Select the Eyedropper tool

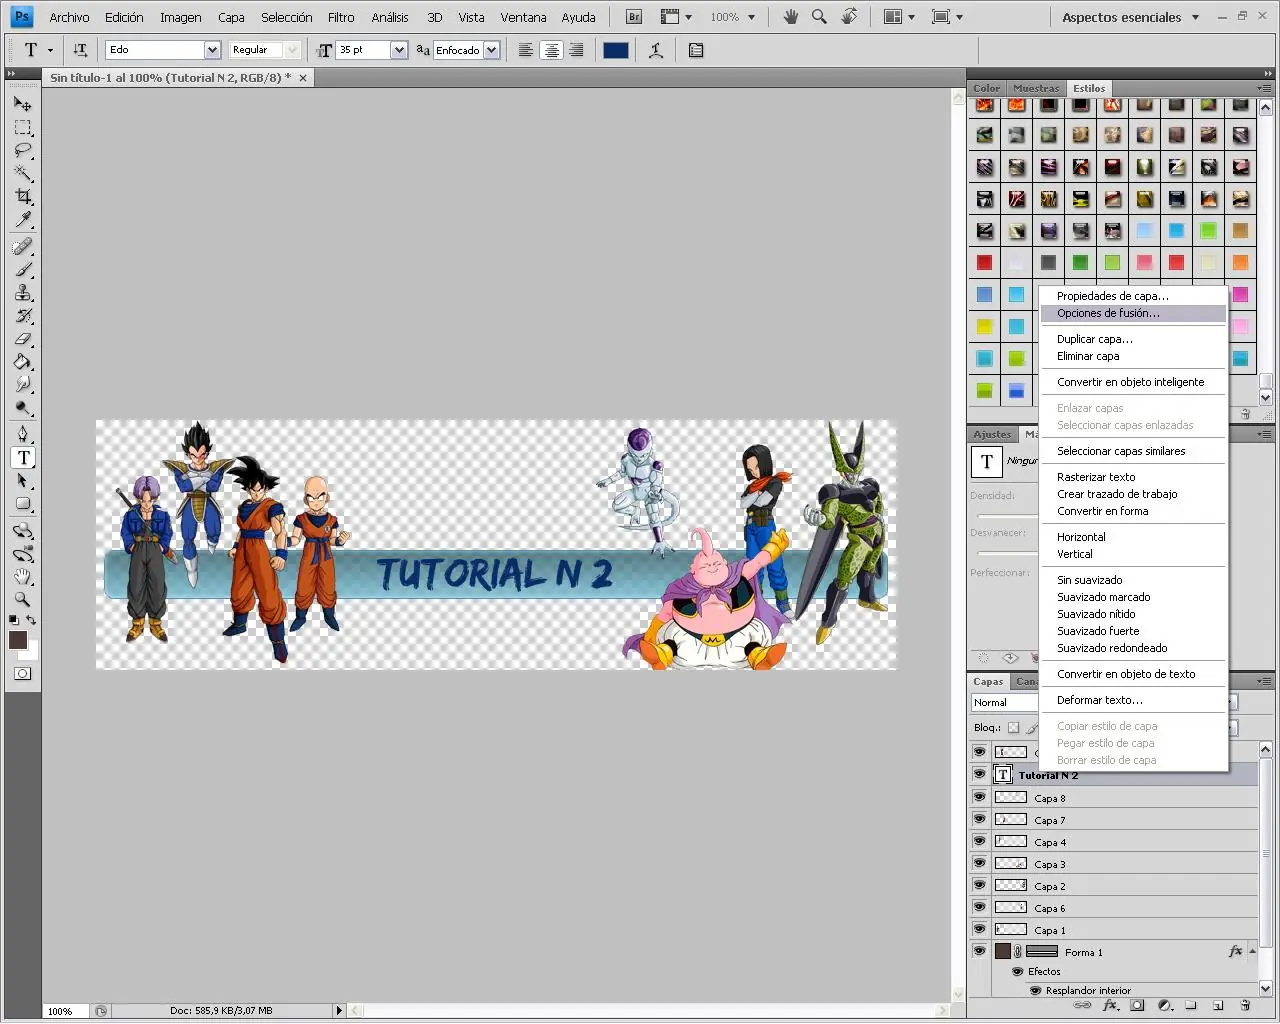(x=23, y=219)
